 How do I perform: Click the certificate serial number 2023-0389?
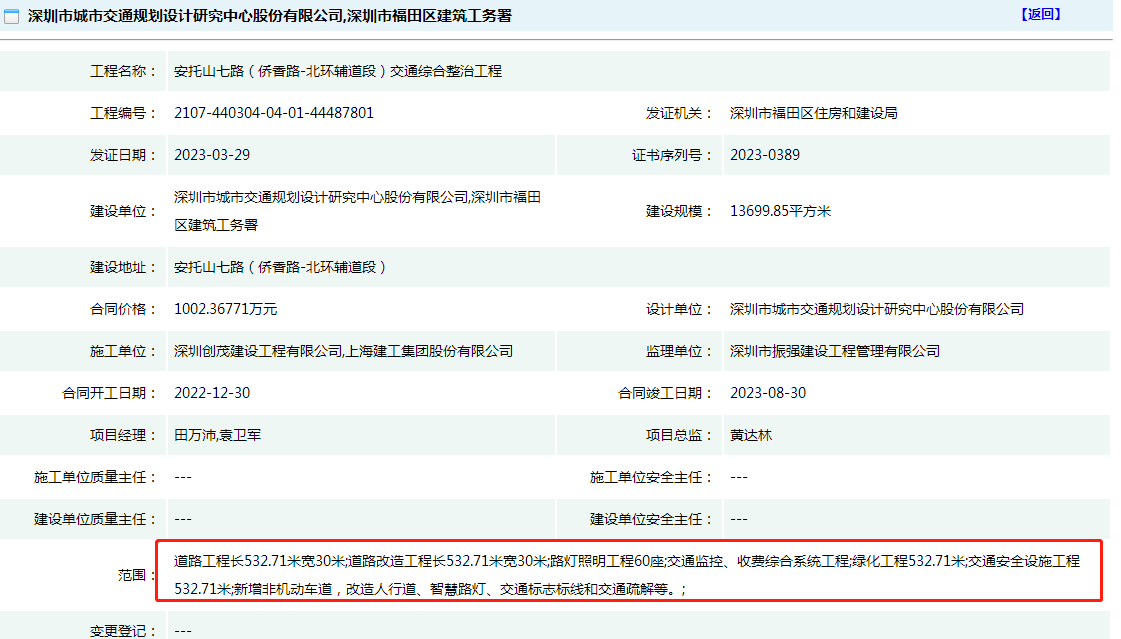pyautogui.click(x=764, y=155)
